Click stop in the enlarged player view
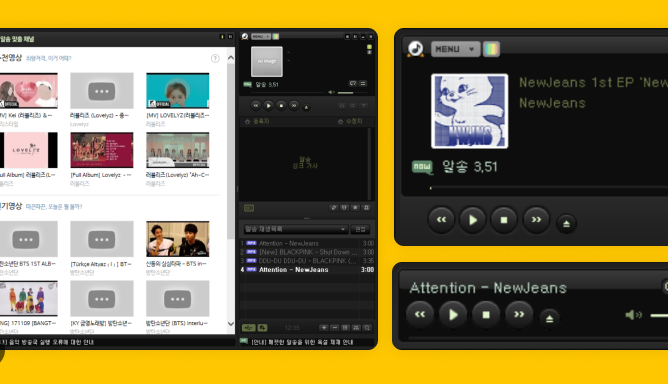Viewport: 668px width, 384px height. [504, 220]
